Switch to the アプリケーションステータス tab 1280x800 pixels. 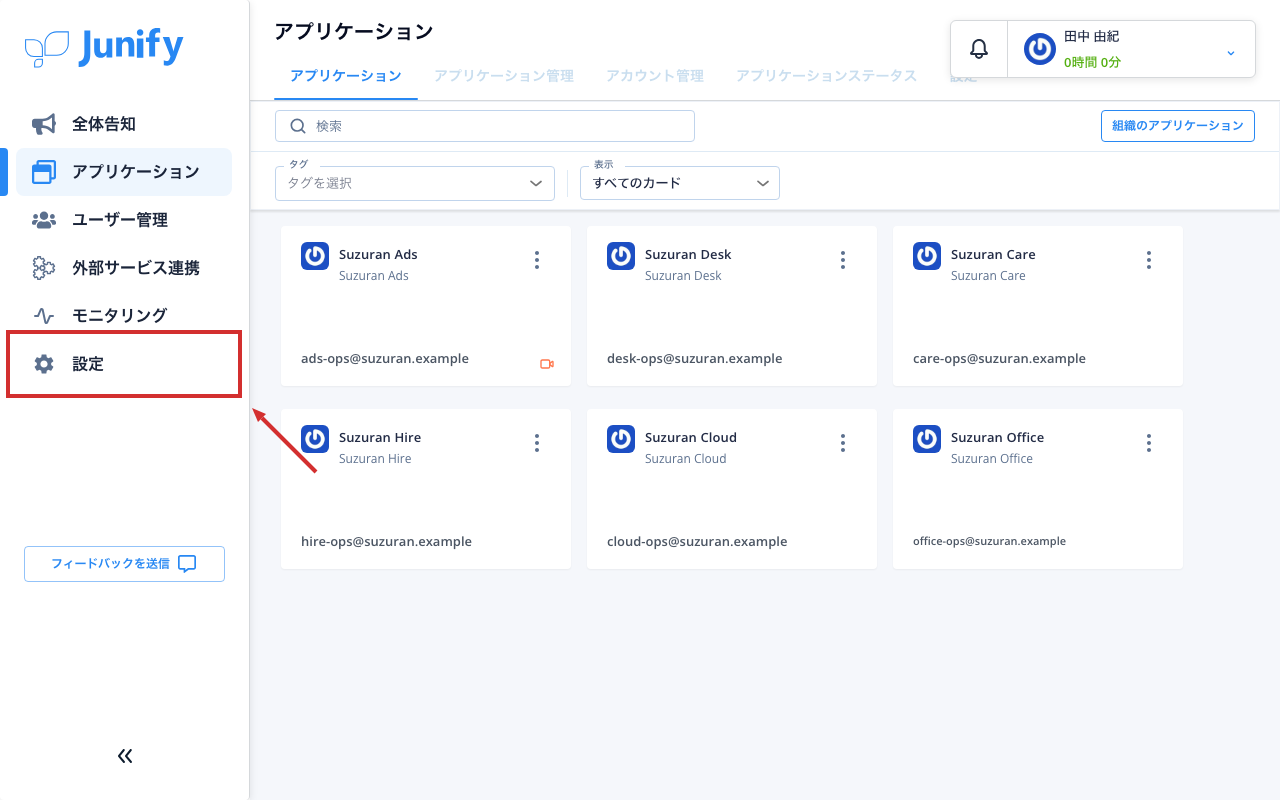pyautogui.click(x=827, y=76)
